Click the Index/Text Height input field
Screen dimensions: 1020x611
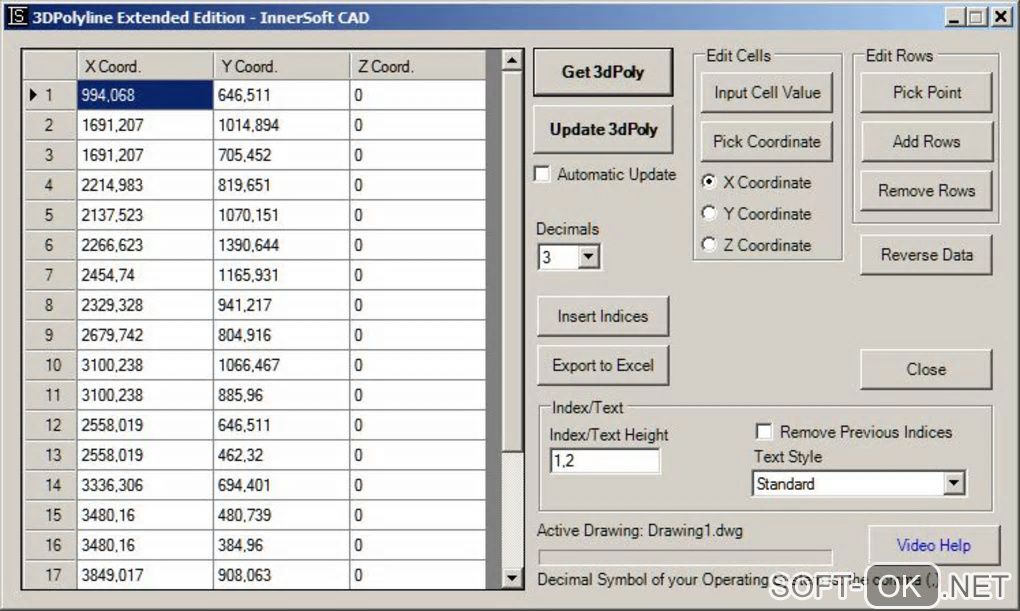(605, 461)
